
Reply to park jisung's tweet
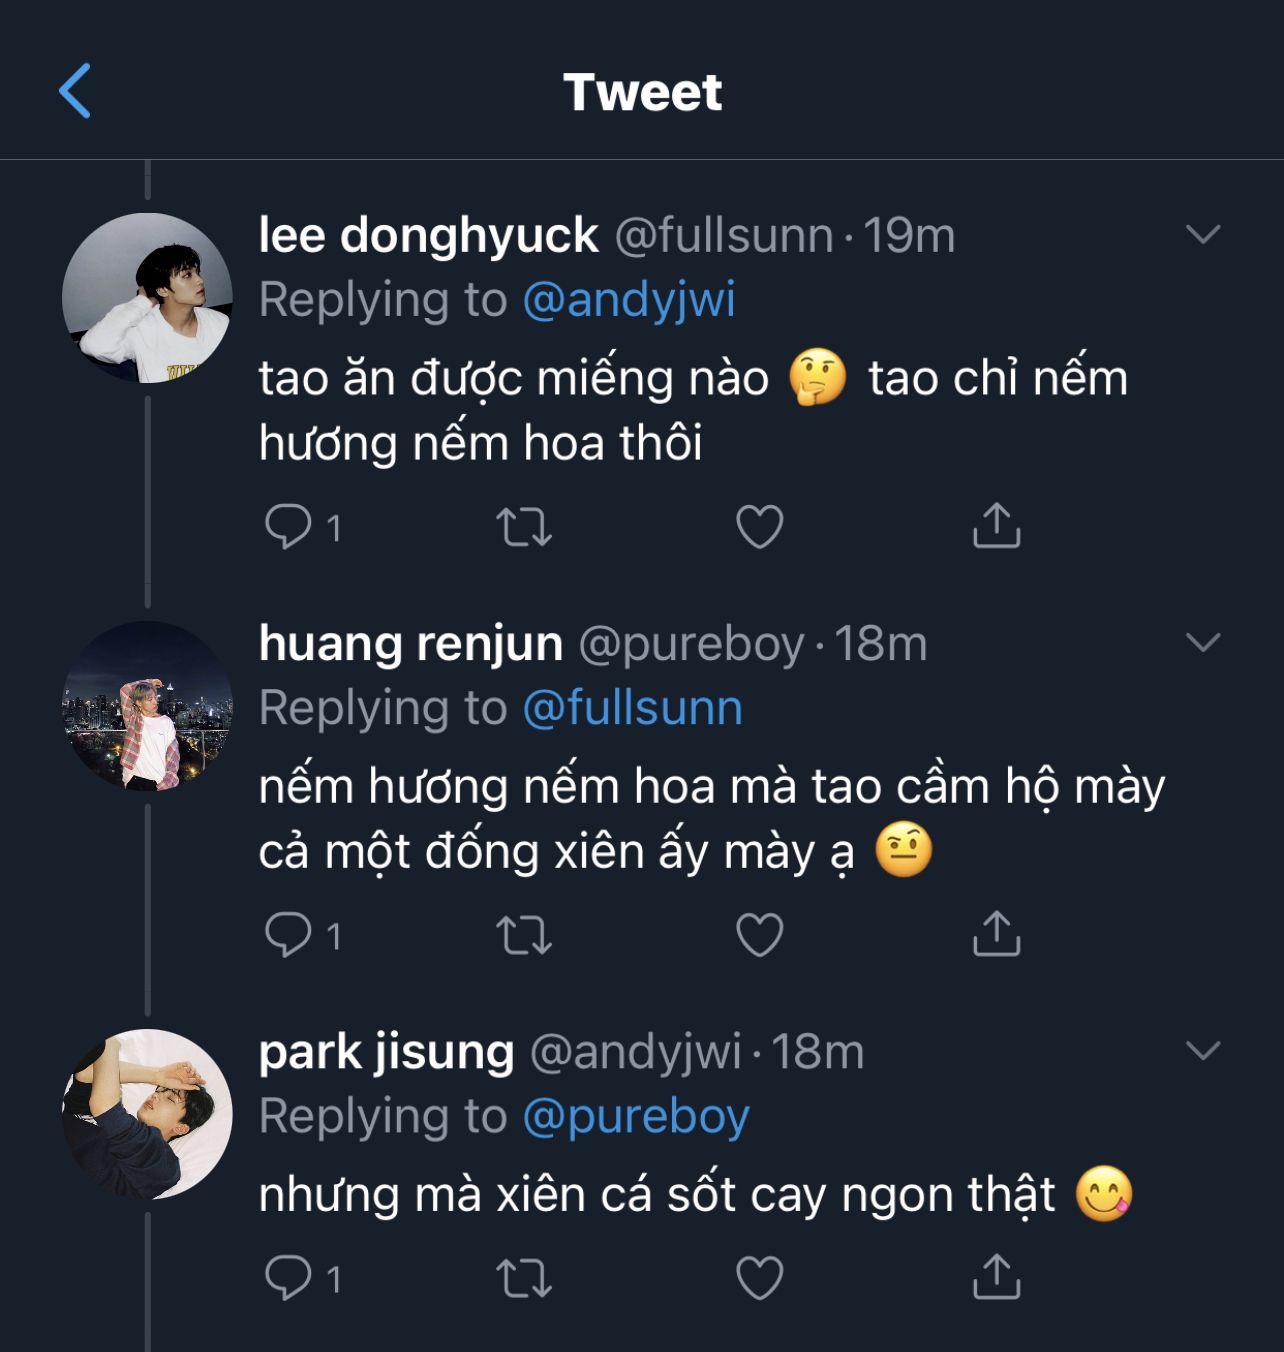click(288, 1277)
